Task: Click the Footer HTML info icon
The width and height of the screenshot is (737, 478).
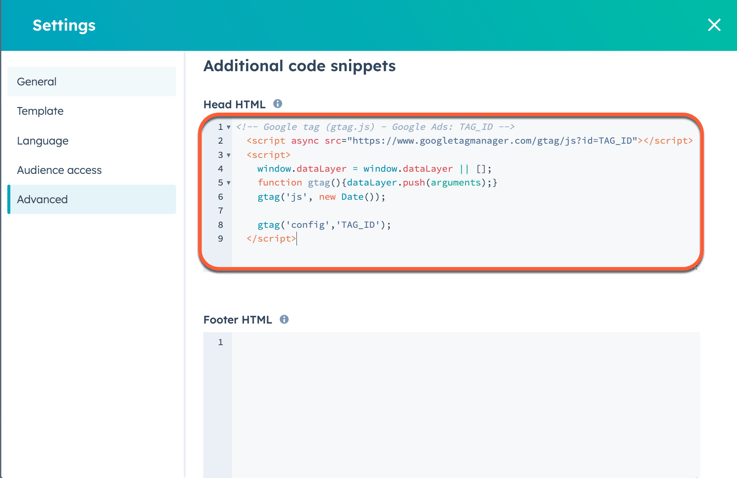Action: [x=284, y=320]
